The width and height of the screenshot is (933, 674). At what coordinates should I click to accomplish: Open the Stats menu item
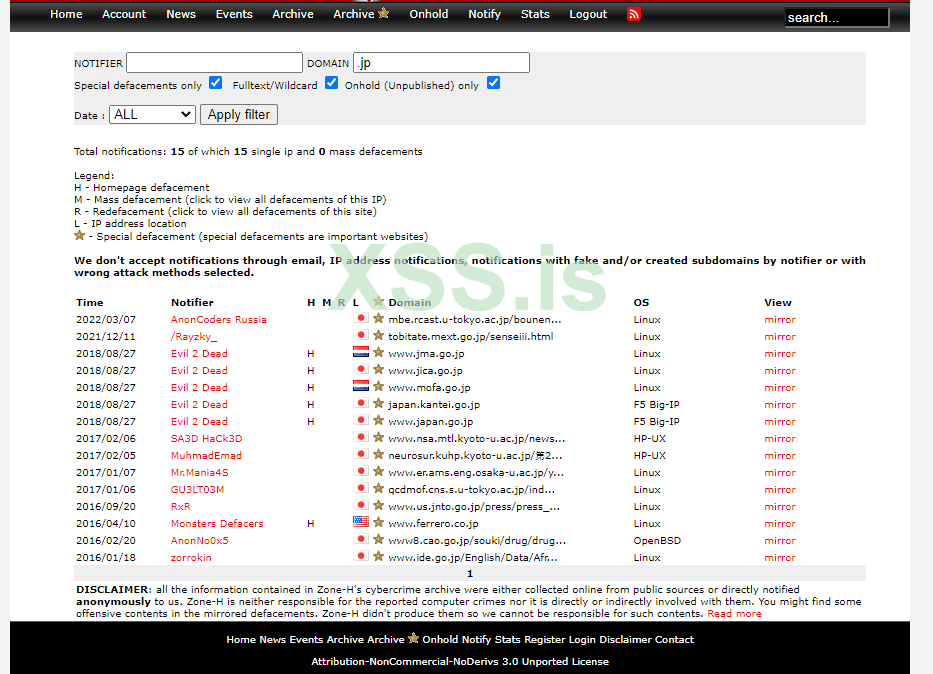pos(535,14)
